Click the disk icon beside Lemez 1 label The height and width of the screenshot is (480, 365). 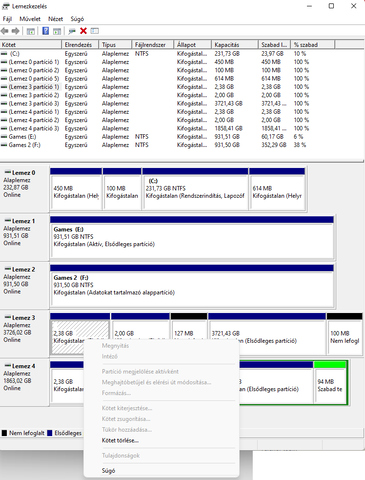[8, 221]
